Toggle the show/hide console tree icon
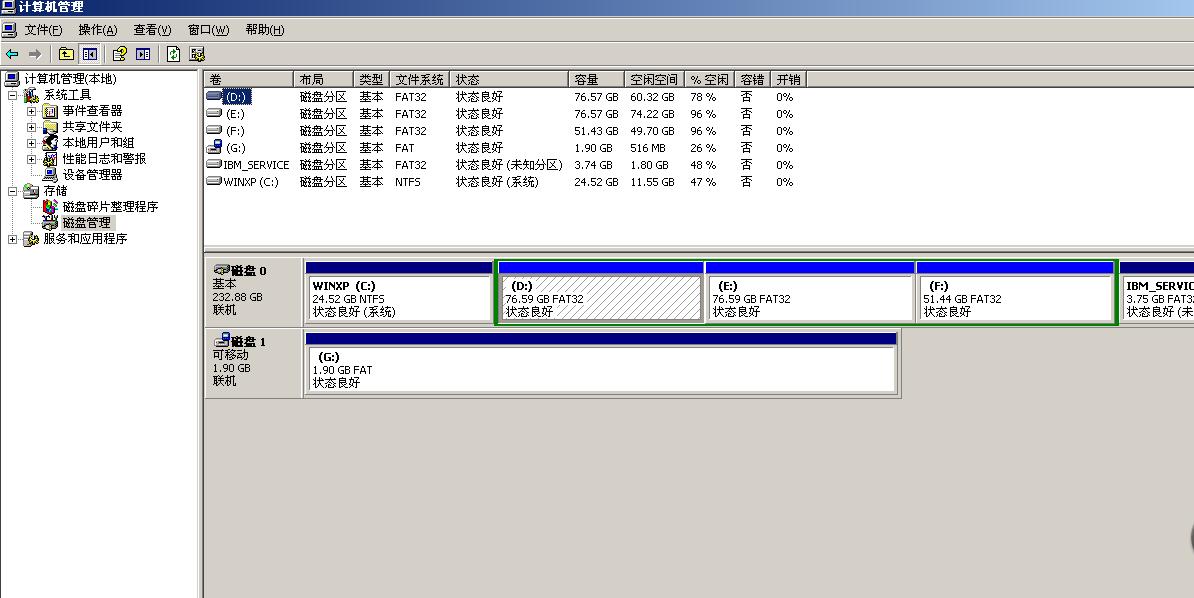 90,54
